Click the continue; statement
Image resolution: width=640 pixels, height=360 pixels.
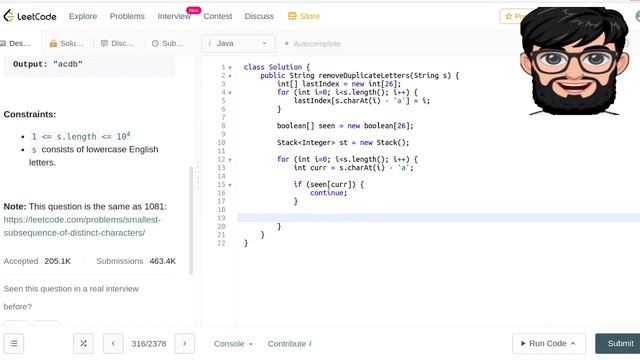(x=329, y=193)
